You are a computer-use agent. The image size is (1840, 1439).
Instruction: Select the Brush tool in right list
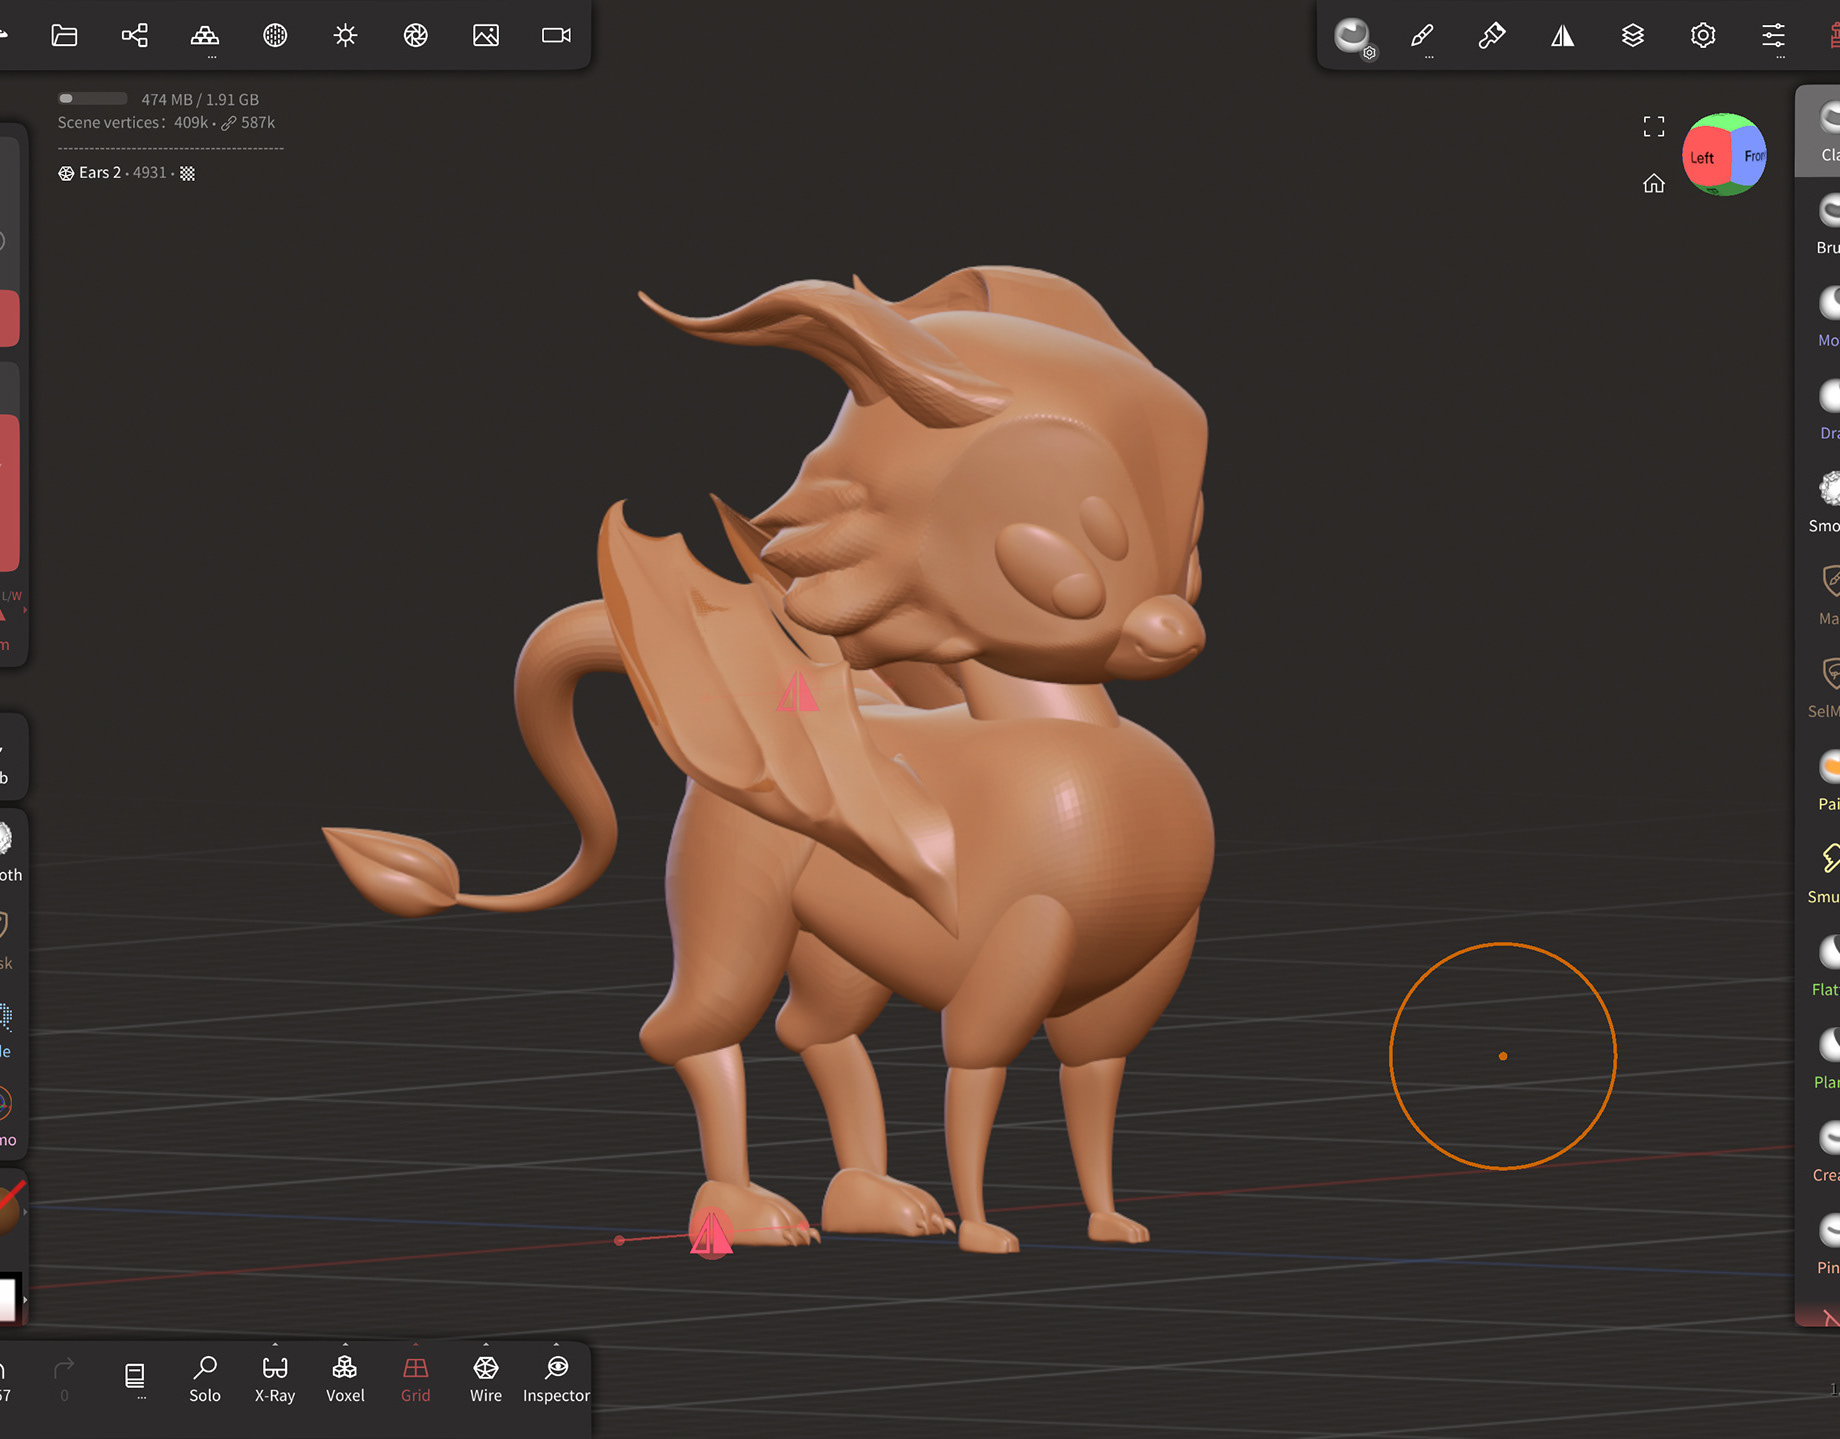click(x=1828, y=224)
